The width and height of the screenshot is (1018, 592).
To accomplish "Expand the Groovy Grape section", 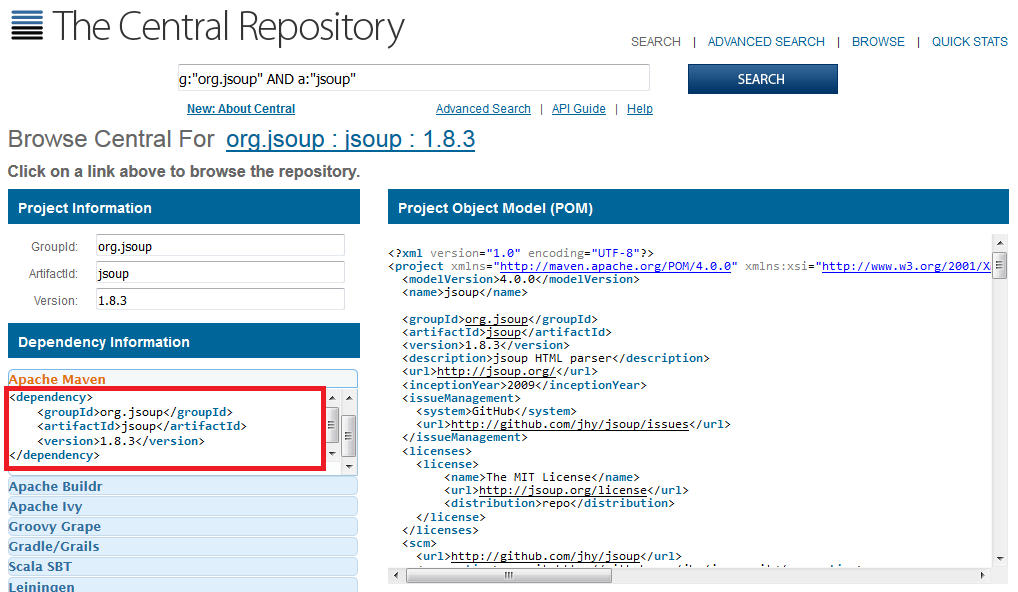I will tap(55, 527).
